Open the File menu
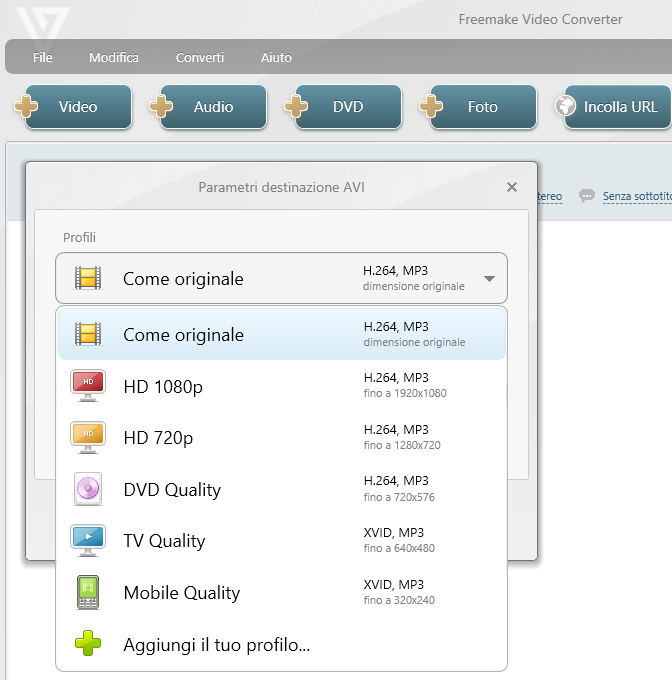The image size is (672, 680). click(42, 57)
